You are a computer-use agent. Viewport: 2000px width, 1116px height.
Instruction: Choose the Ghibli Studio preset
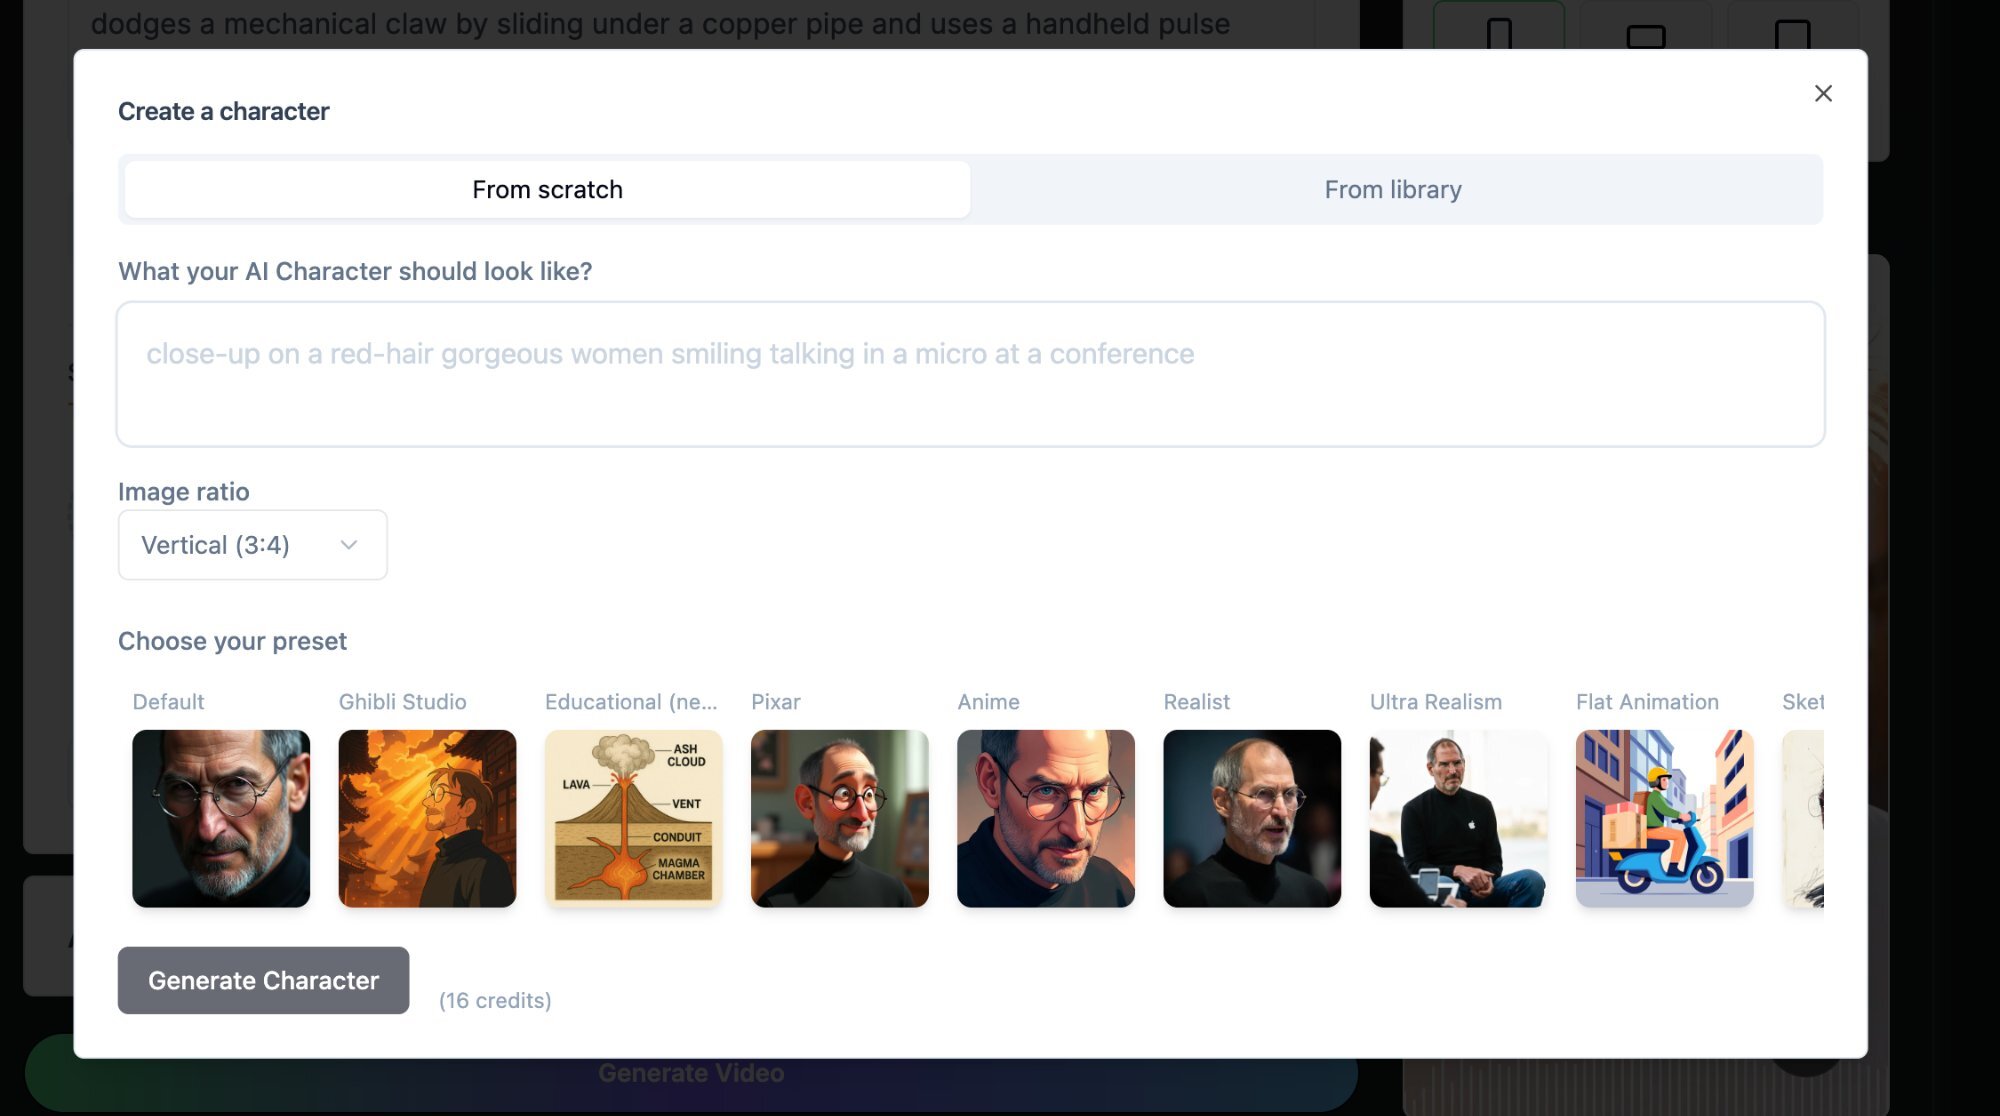pyautogui.click(x=427, y=818)
